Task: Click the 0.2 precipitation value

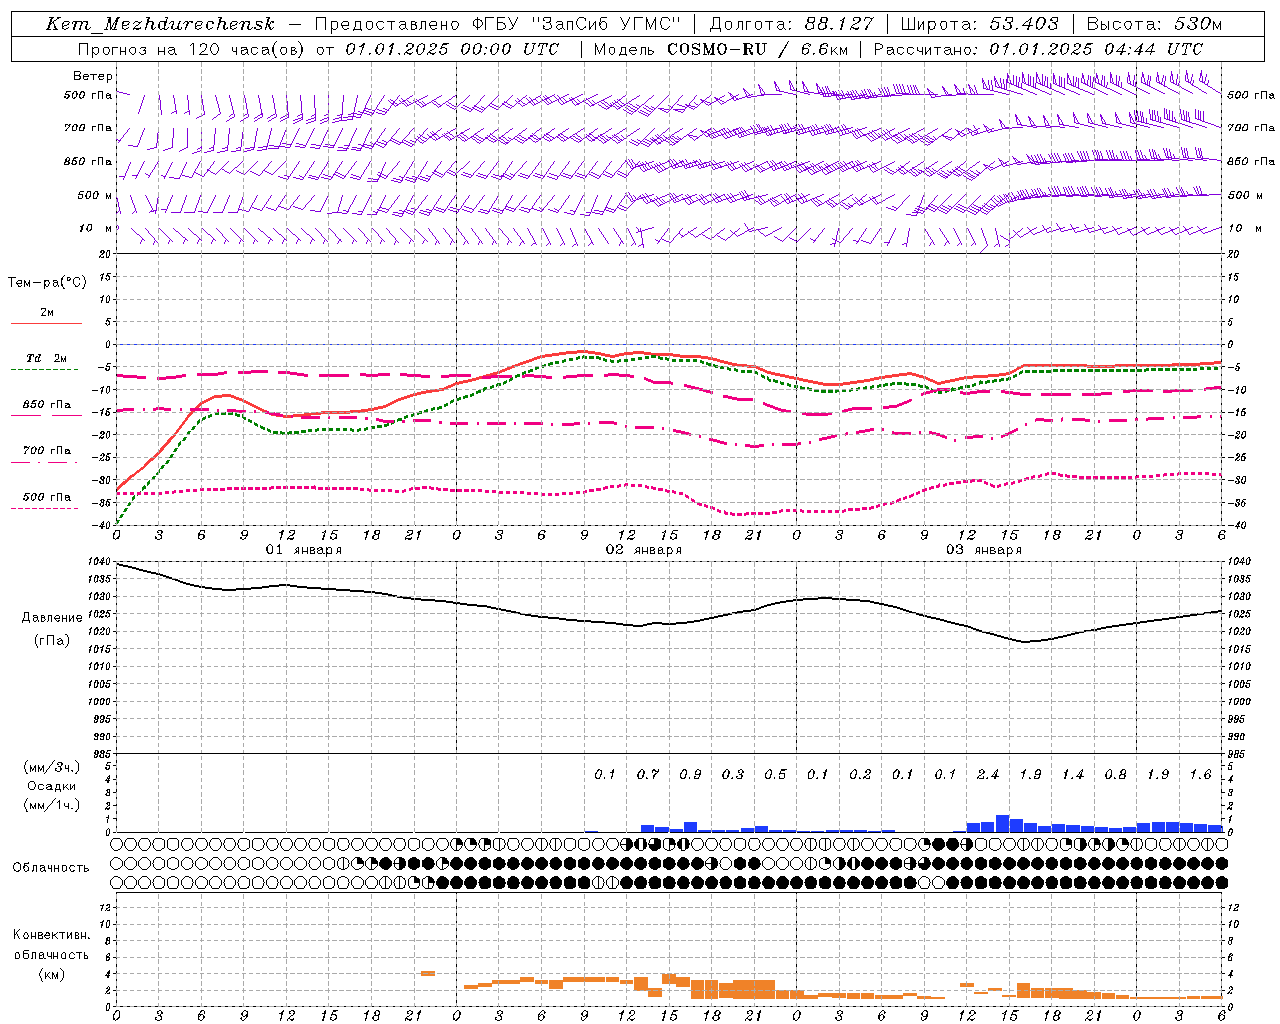Action: click(x=860, y=774)
